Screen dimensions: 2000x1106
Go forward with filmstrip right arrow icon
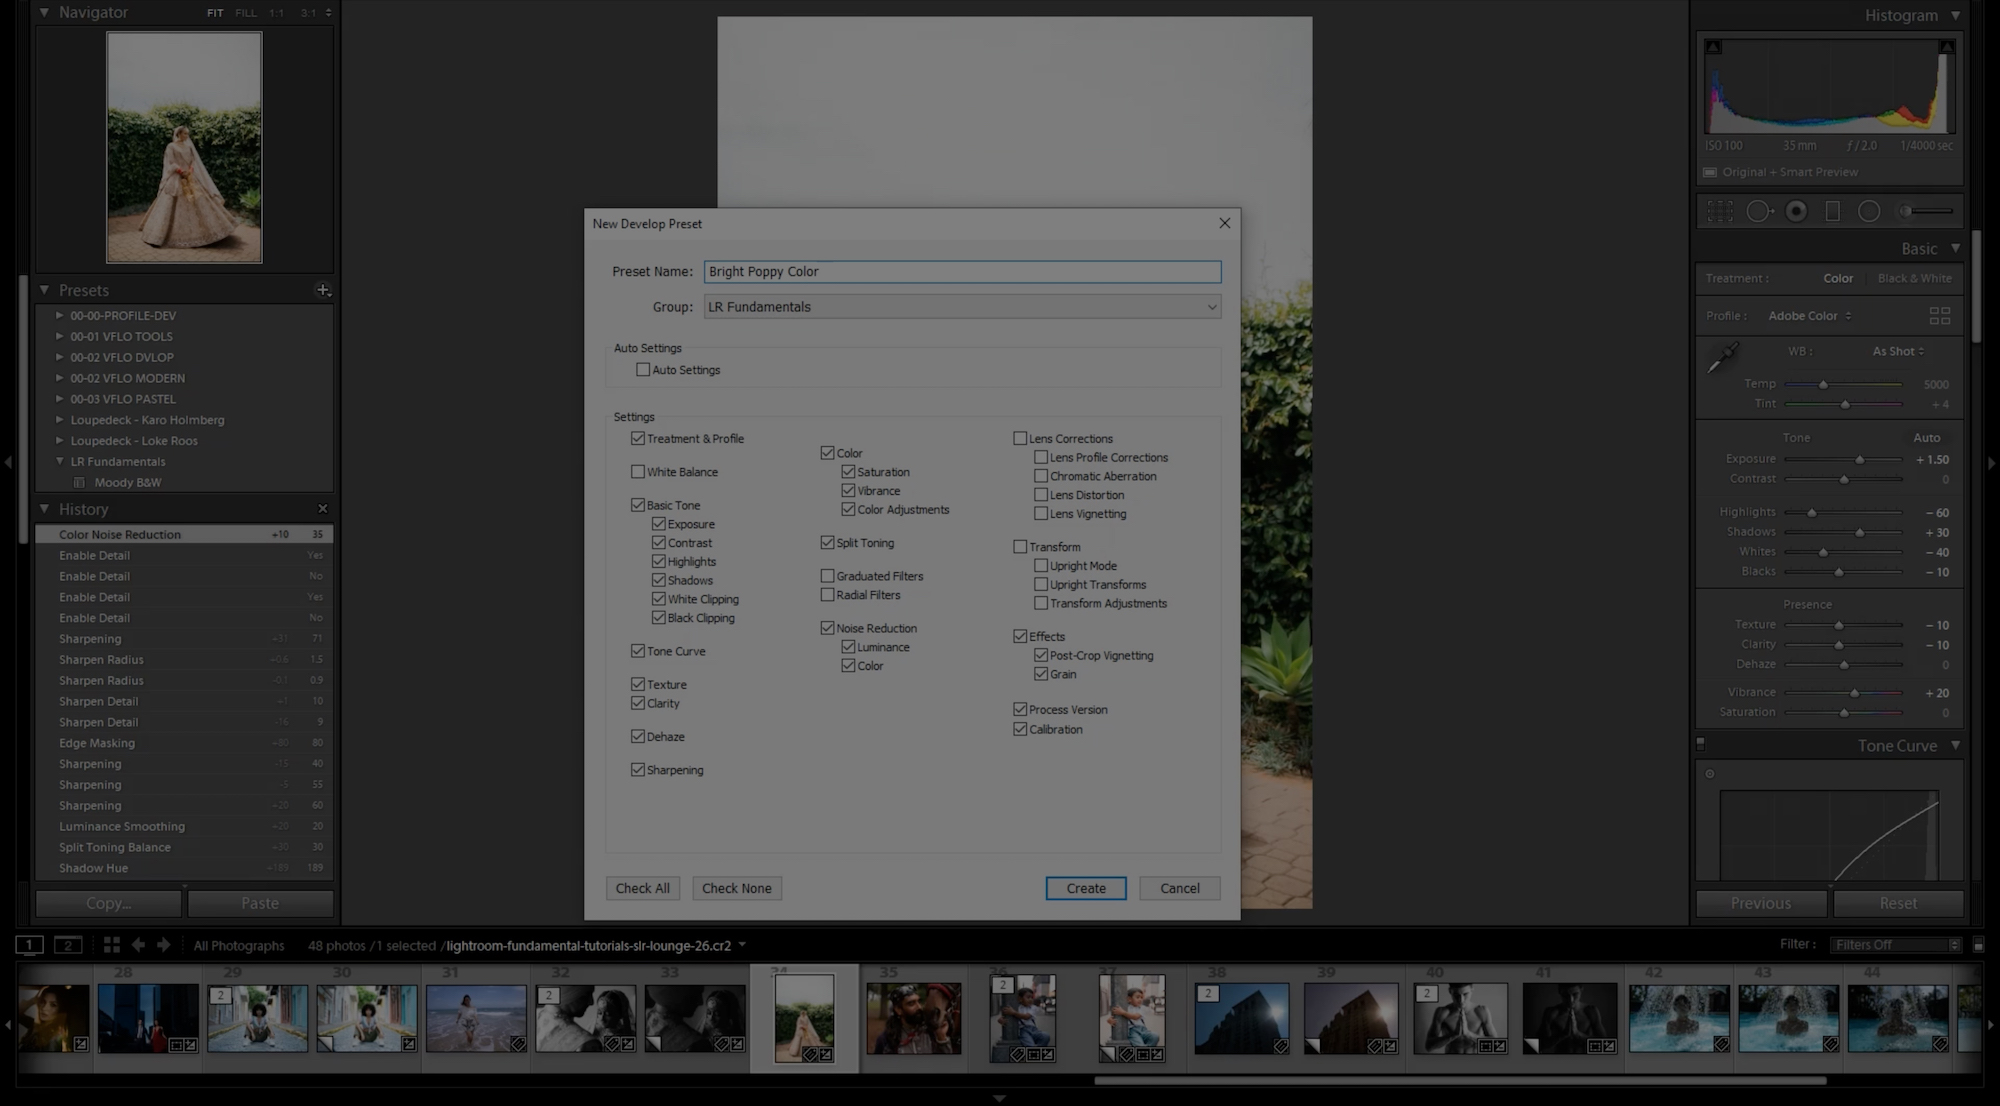(163, 945)
